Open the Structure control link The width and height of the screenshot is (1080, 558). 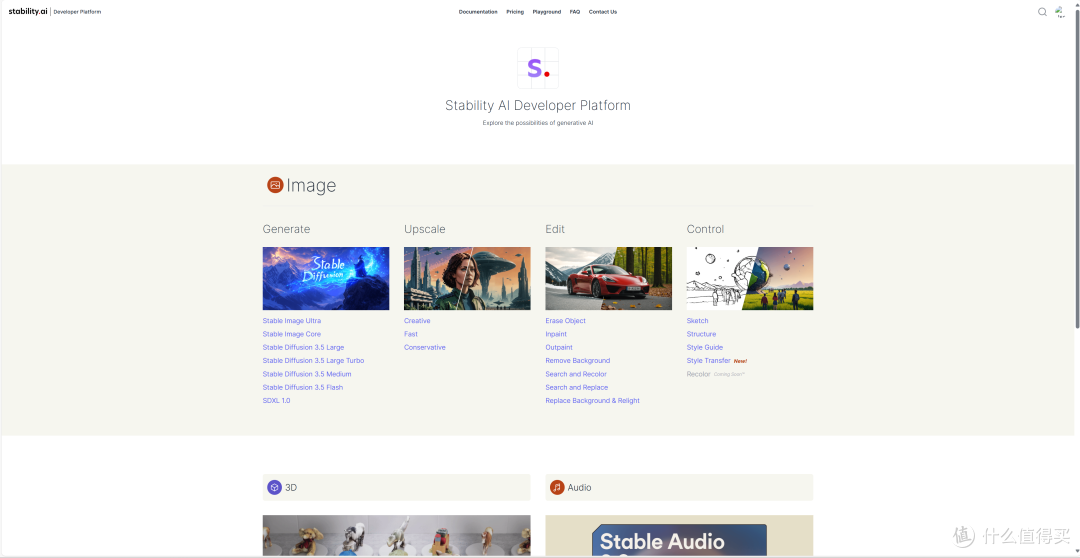point(701,334)
